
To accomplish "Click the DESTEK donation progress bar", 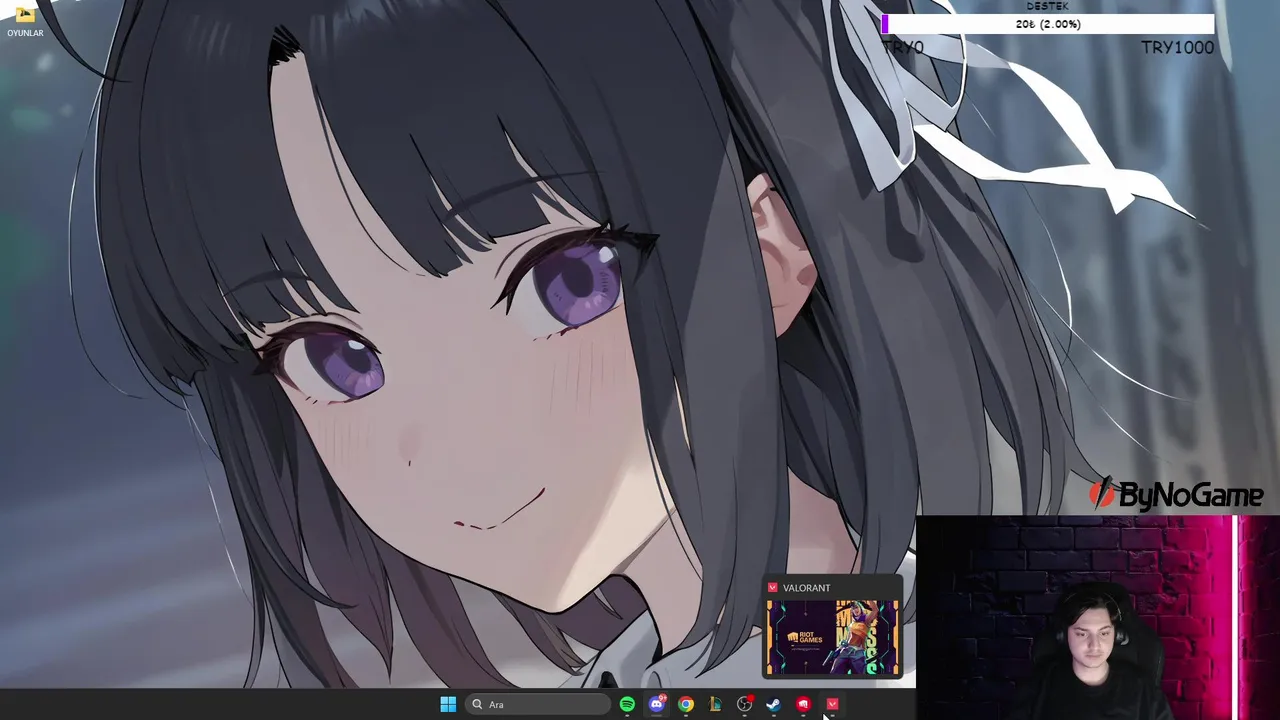I will 1048,24.
